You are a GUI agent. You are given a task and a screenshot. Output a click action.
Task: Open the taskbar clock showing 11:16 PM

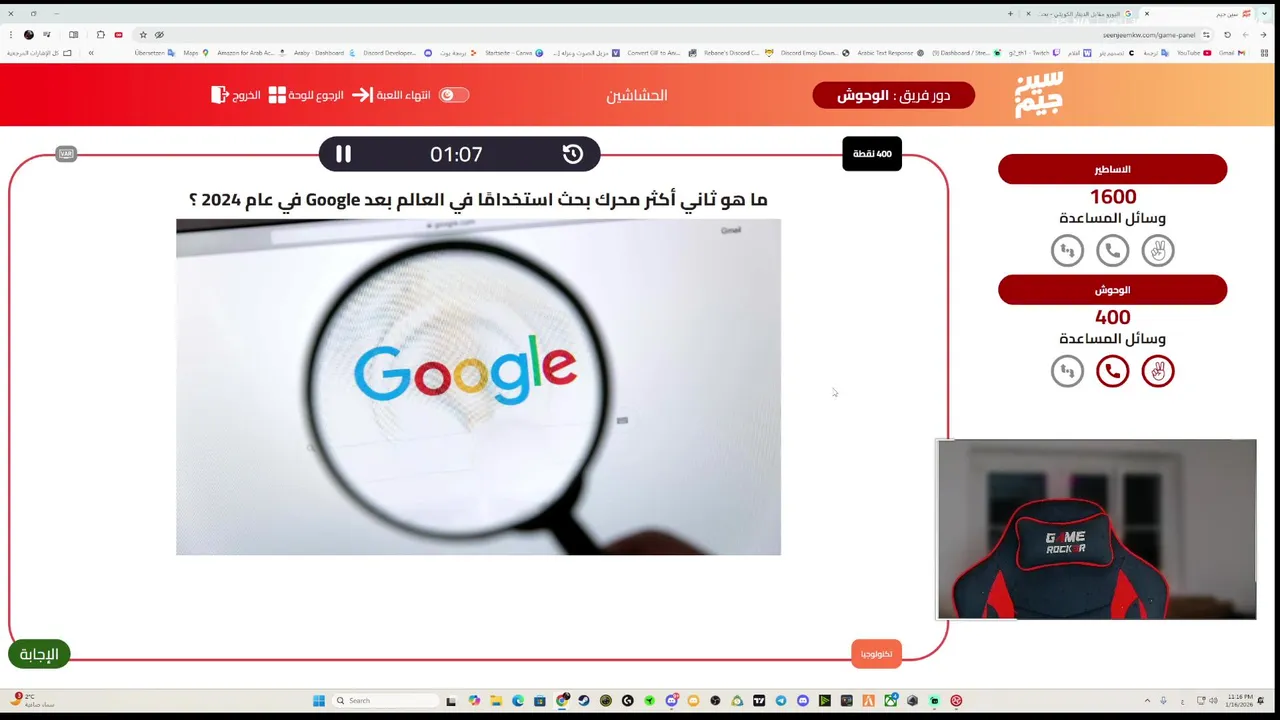coord(1239,700)
